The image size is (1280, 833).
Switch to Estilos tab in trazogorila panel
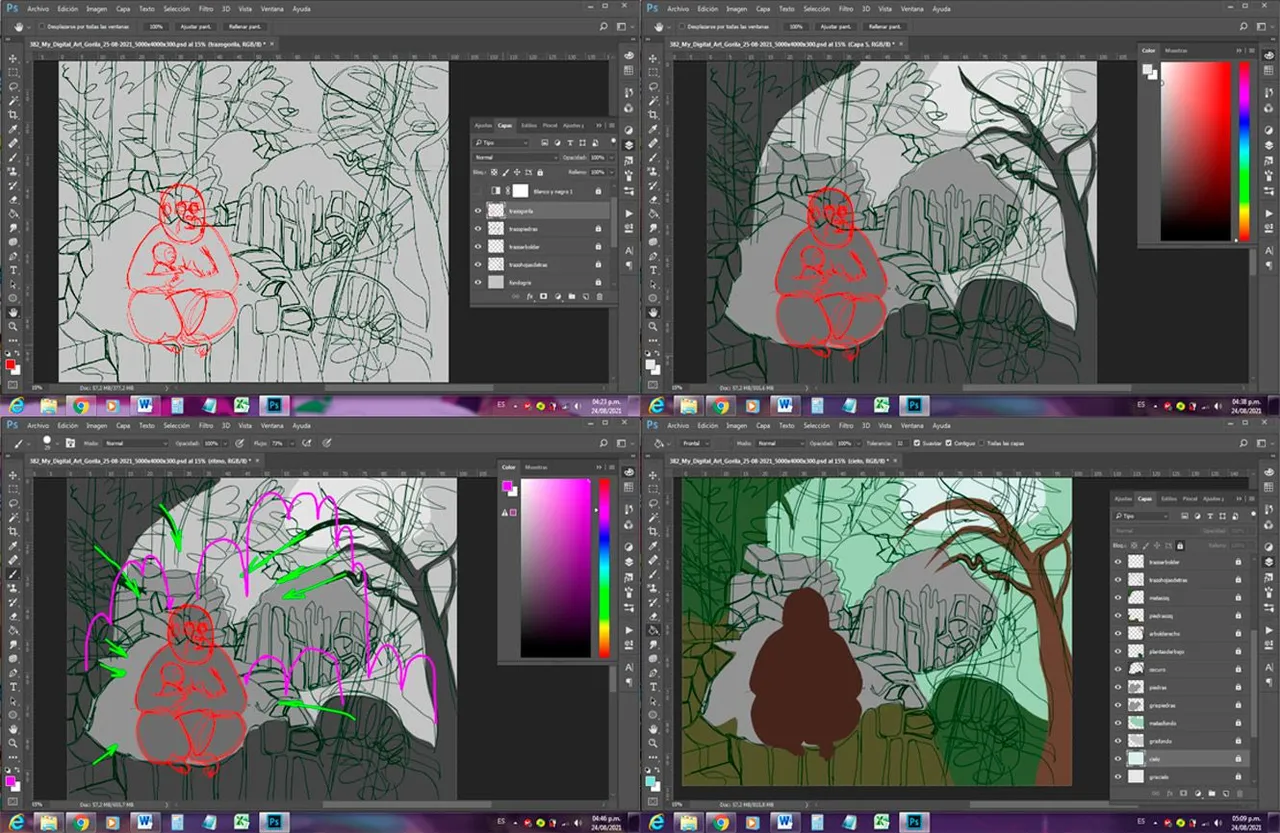pos(528,126)
